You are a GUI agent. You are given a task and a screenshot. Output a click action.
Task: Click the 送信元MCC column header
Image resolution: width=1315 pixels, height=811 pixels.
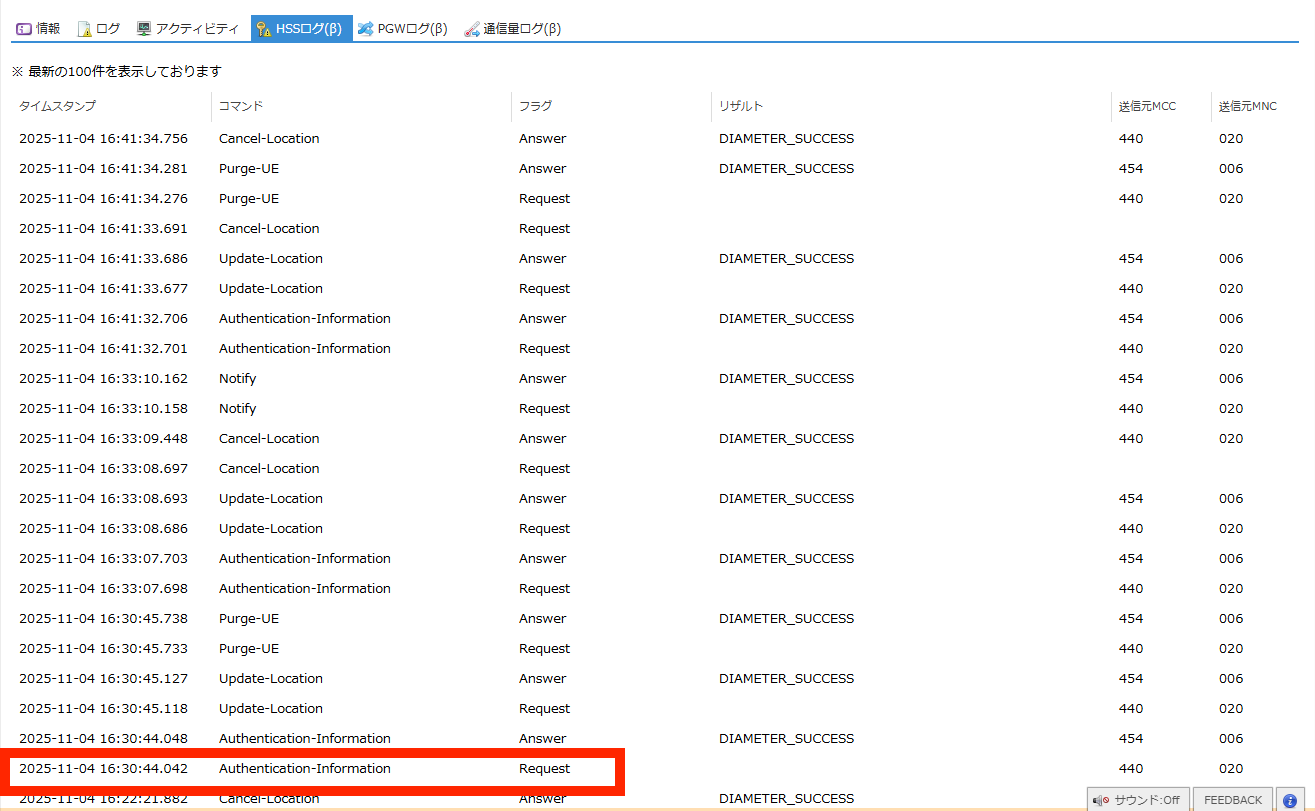1148,106
